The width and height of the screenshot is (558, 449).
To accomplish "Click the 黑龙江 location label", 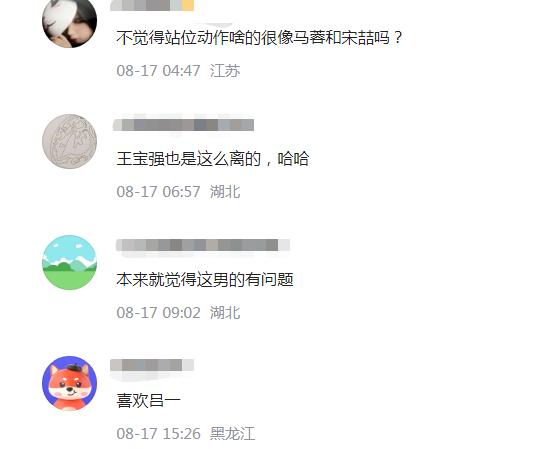I will (x=232, y=434).
